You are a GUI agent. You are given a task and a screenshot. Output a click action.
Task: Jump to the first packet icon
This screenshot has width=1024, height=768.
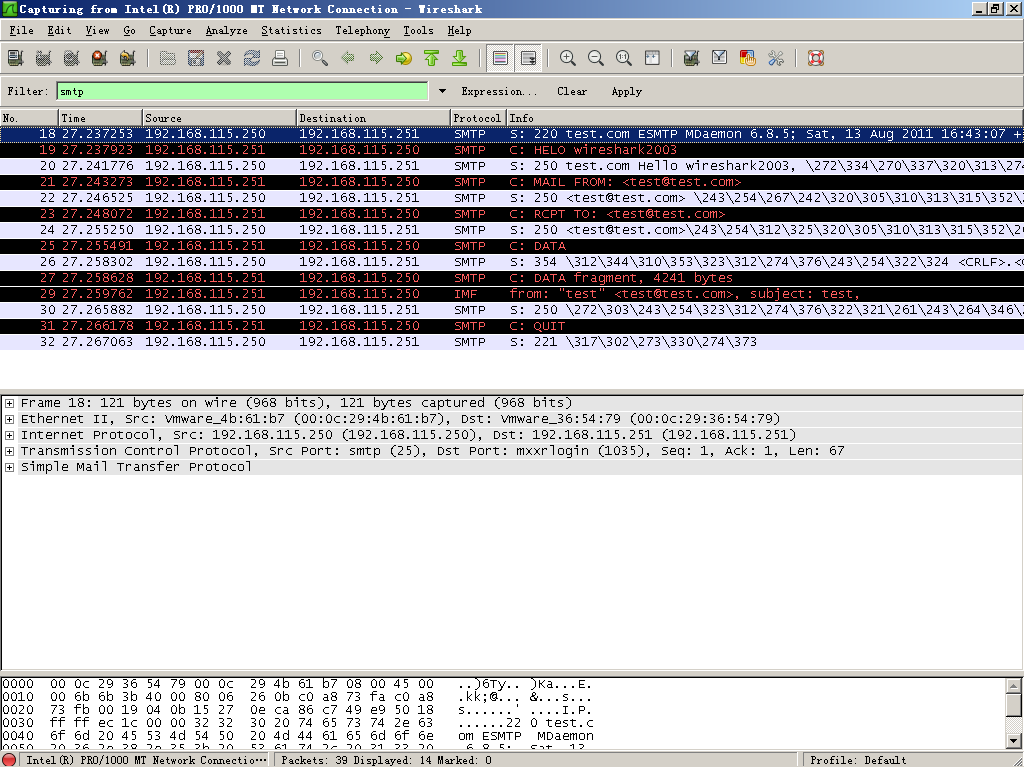(x=432, y=58)
